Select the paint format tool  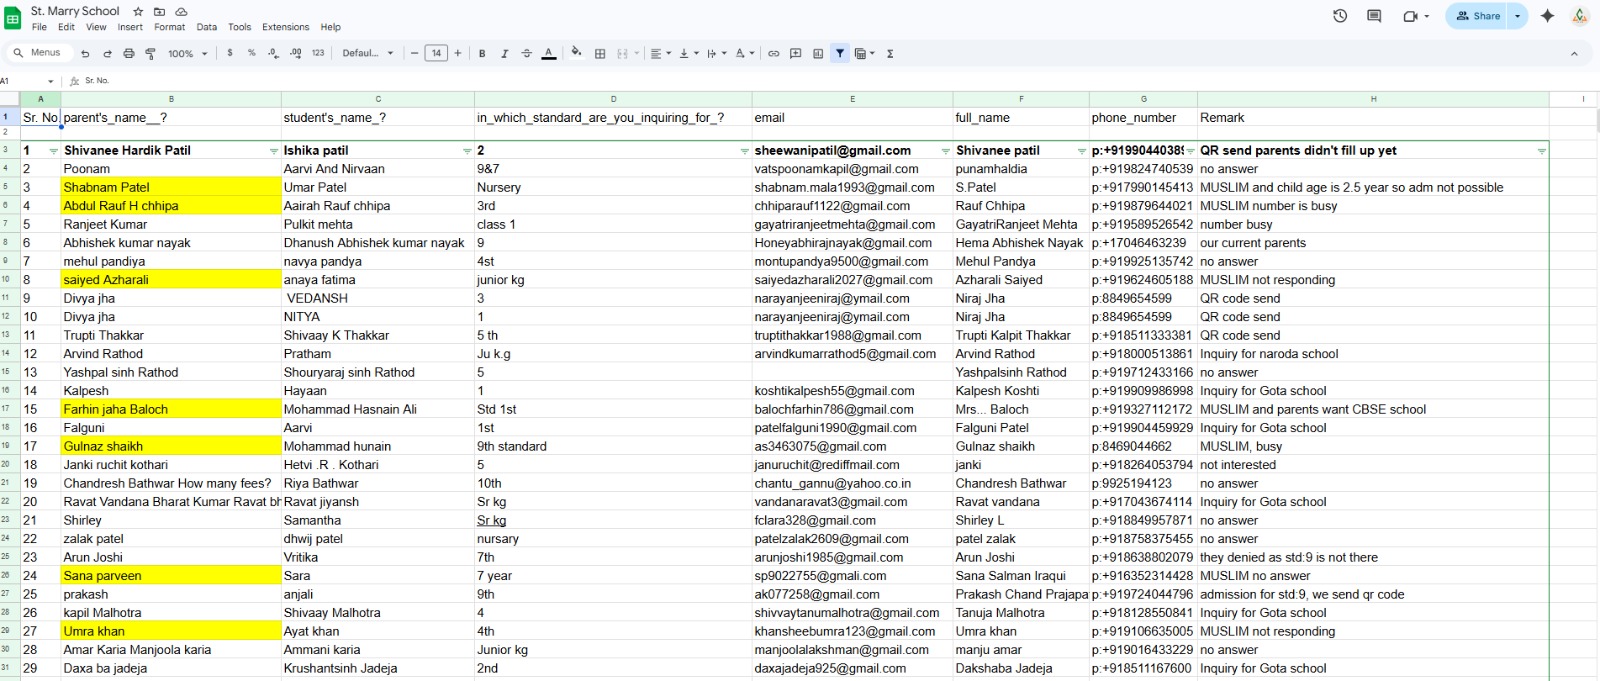tap(151, 54)
